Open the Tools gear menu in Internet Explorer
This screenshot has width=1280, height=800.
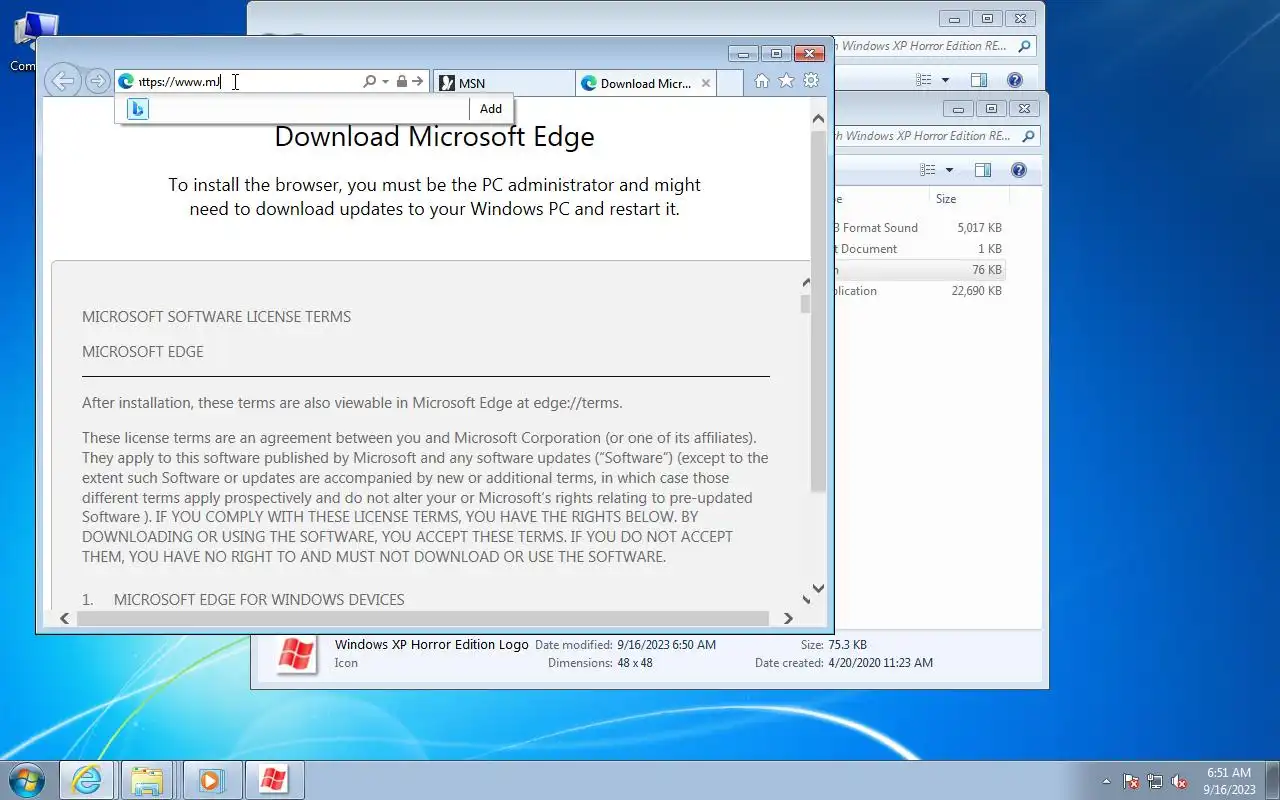click(x=811, y=81)
